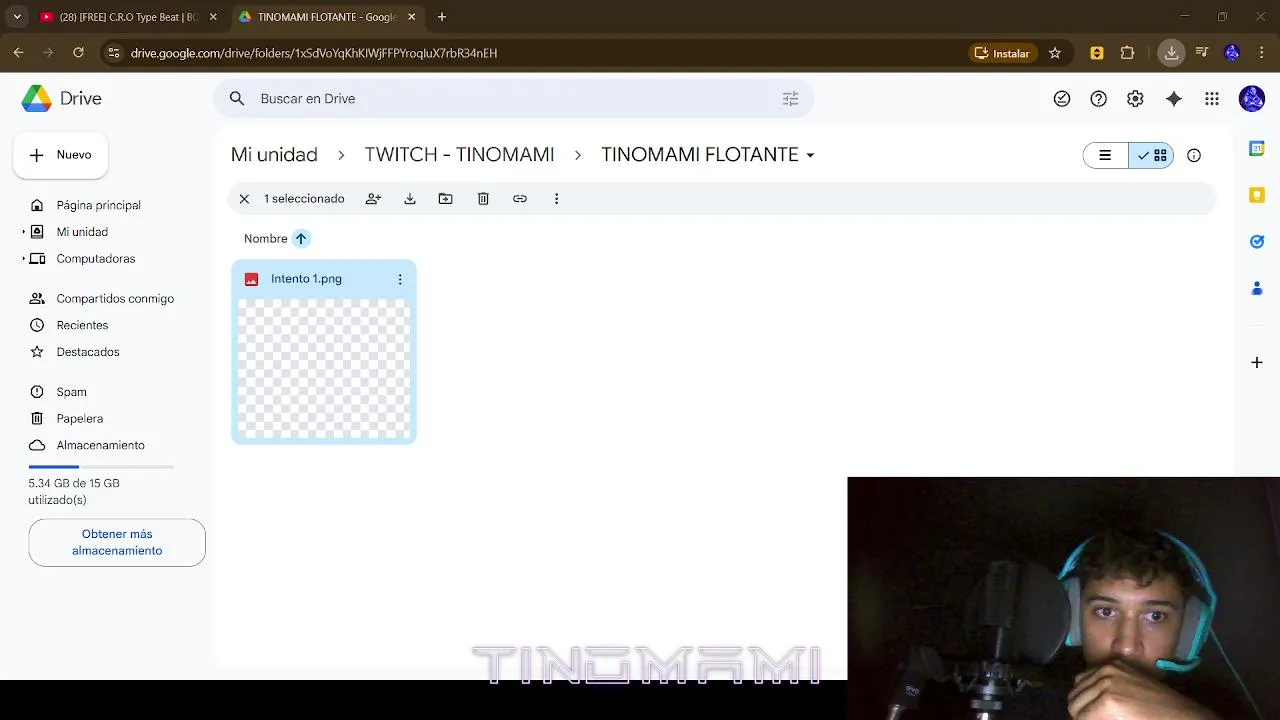Focus the Buscar en Drive search field
This screenshot has width=1280, height=720.
[513, 99]
